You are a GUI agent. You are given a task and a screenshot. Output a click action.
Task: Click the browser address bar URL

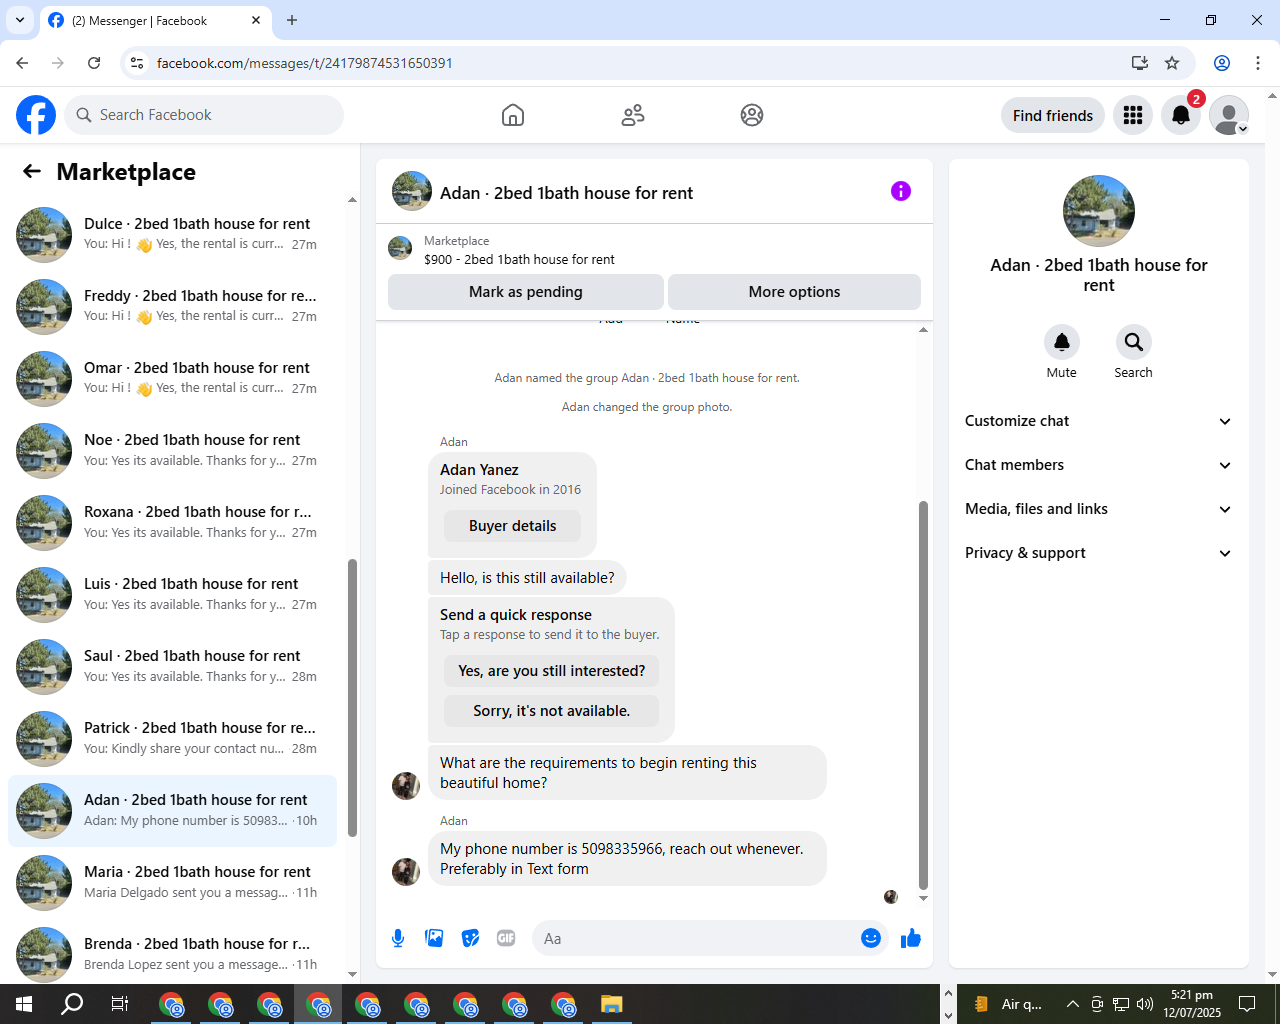pyautogui.click(x=304, y=63)
